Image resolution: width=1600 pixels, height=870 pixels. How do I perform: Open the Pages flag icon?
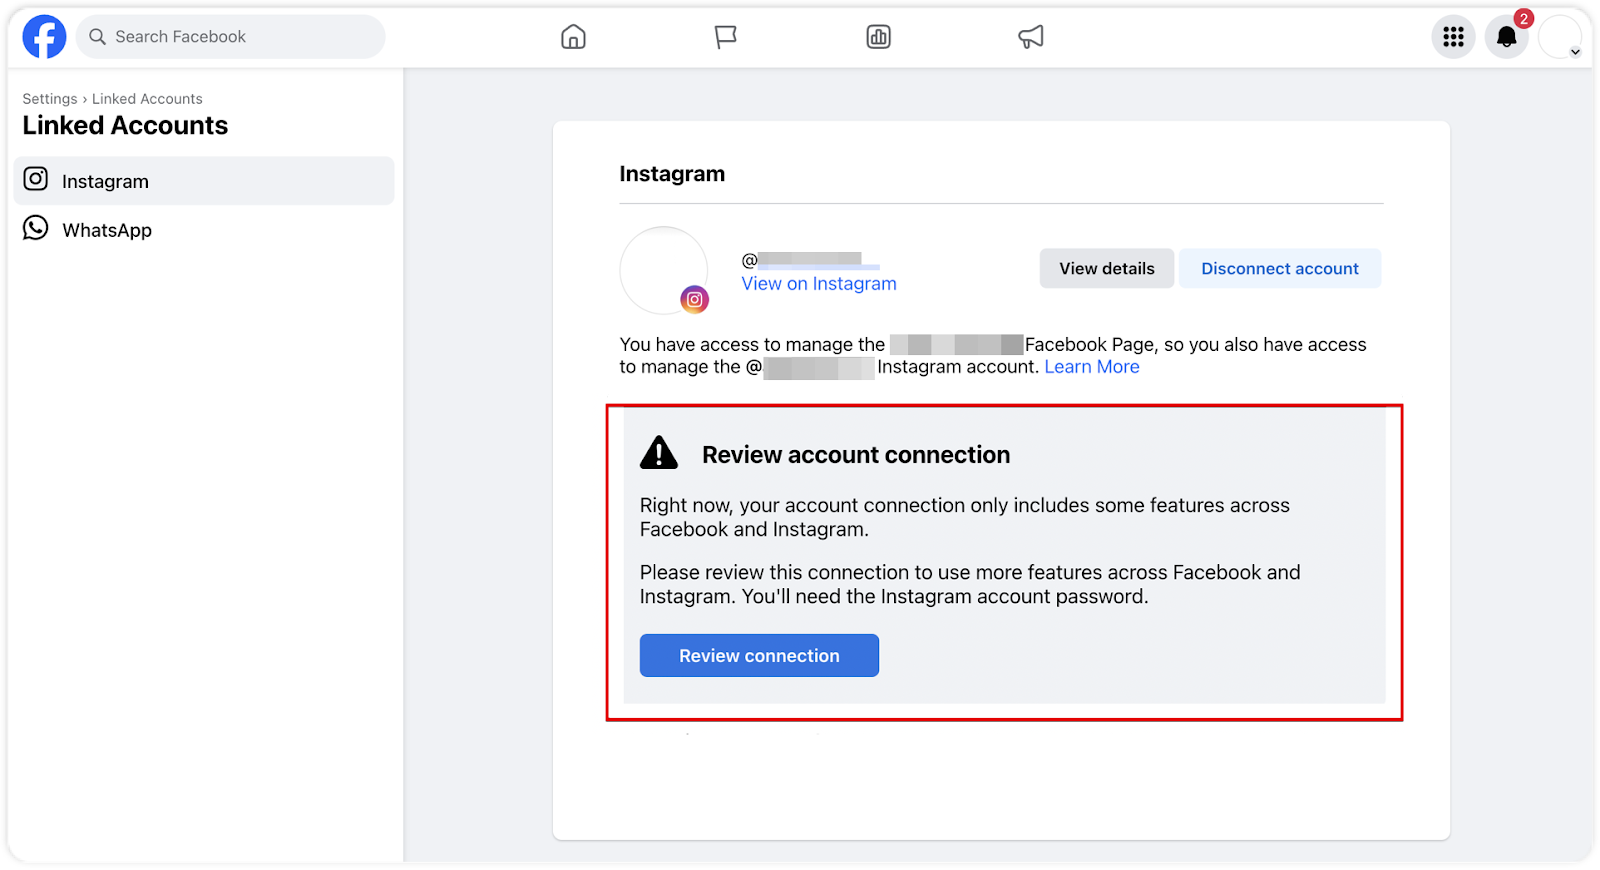[726, 37]
